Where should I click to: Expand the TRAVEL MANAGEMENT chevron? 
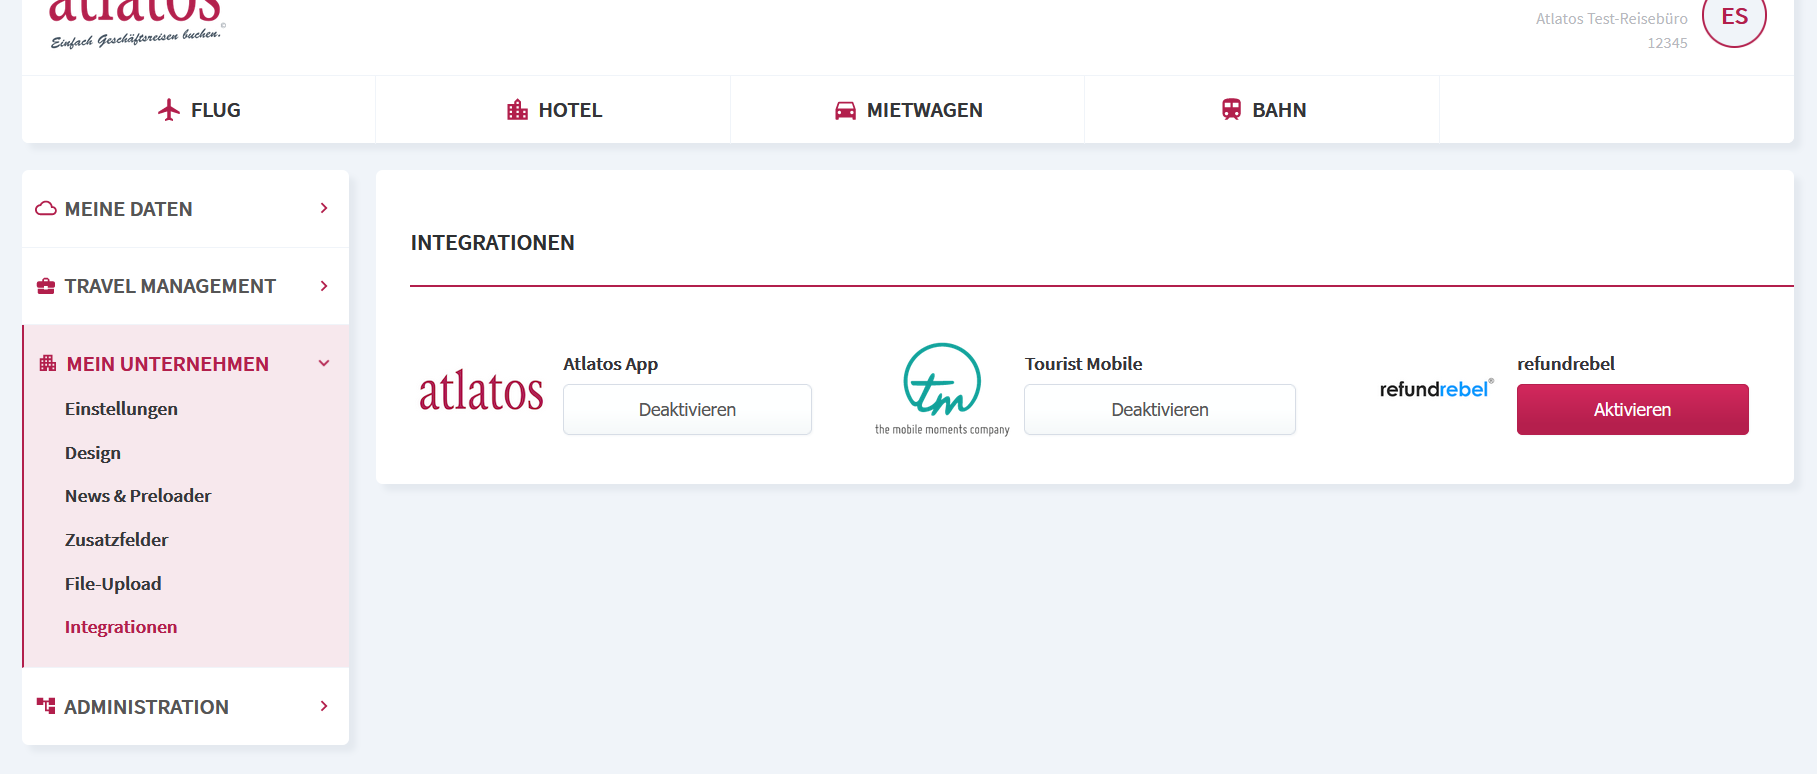324,286
